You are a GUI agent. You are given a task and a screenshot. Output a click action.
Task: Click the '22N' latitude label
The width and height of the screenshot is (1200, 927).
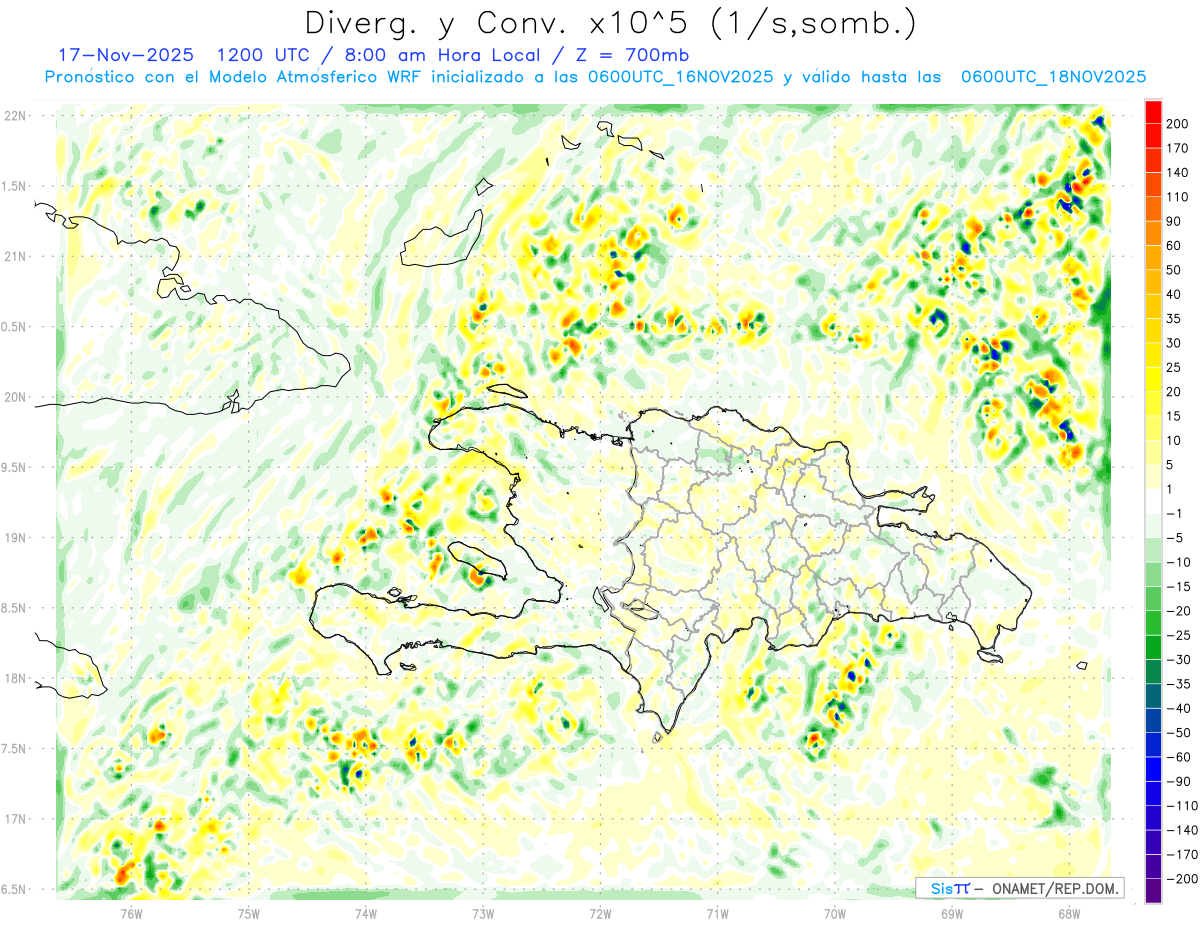click(17, 116)
